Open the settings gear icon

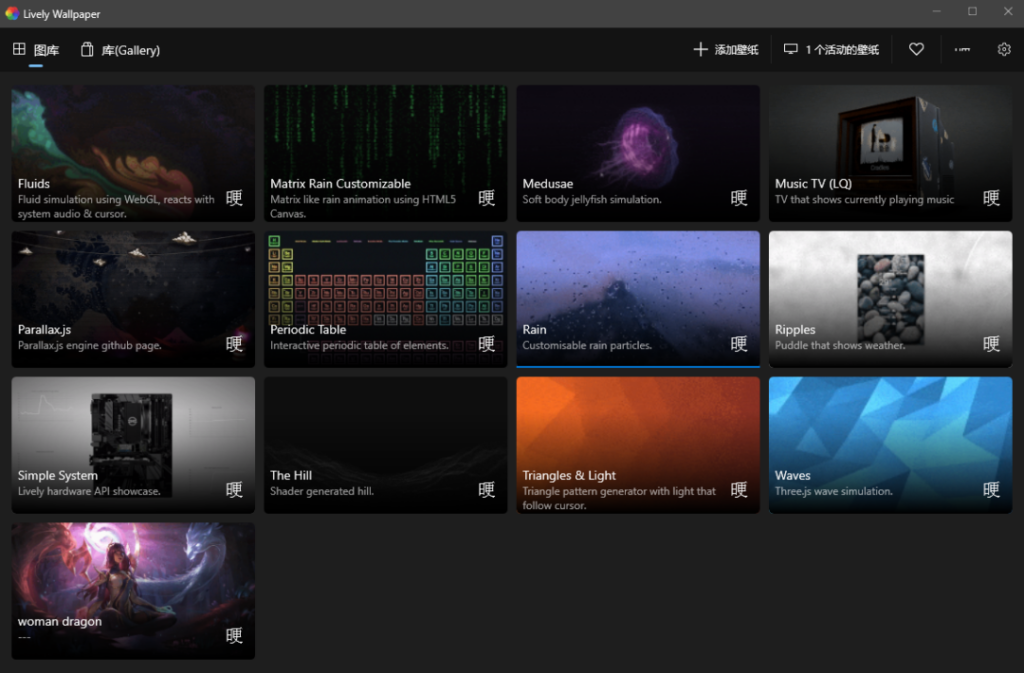1004,49
